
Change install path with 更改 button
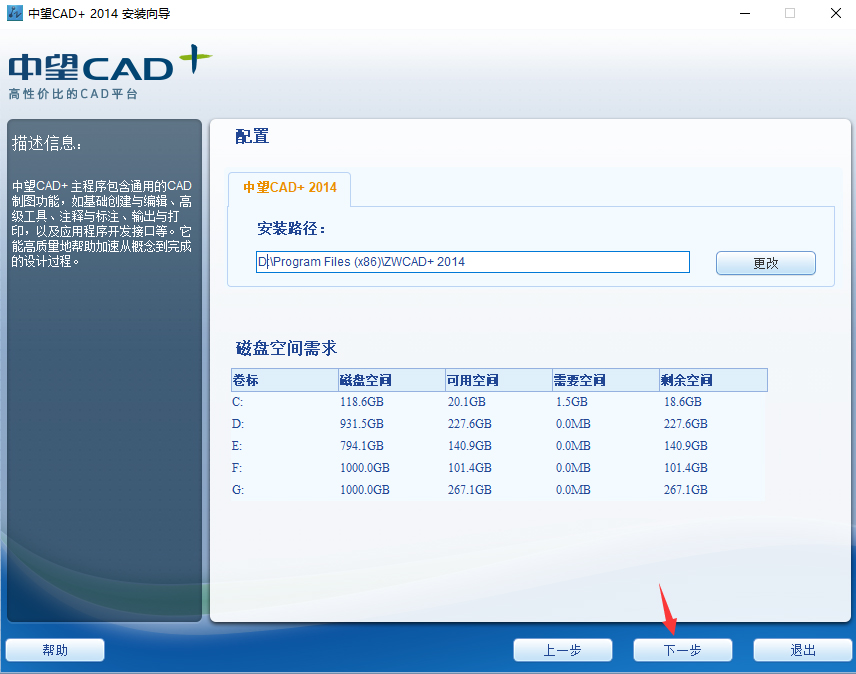pos(765,263)
